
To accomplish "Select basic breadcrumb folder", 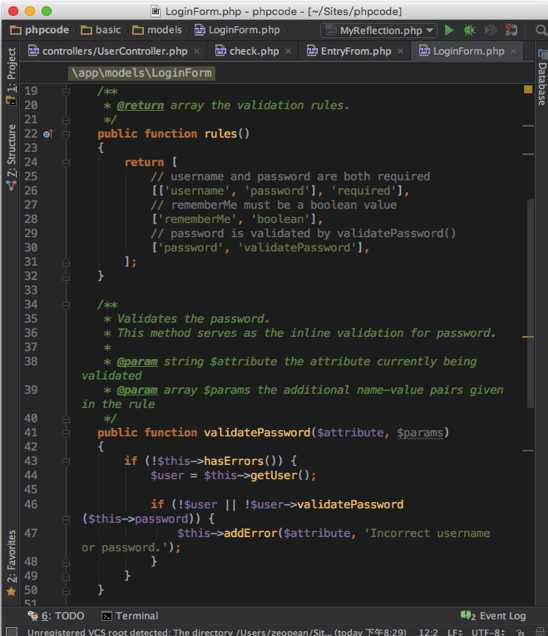I will 101,30.
